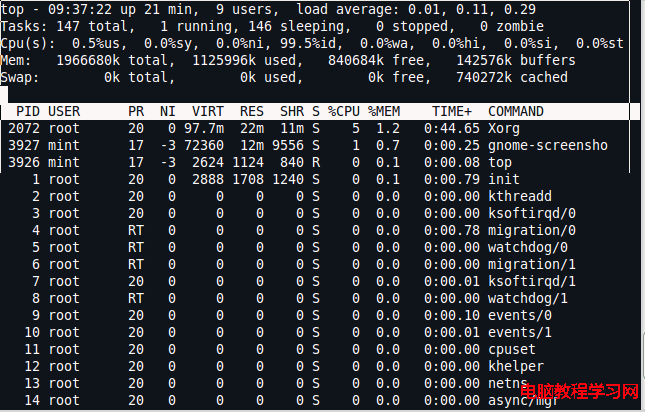This screenshot has height=412, width=645.
Task: Click the TIME+ column header
Action: coord(452,111)
